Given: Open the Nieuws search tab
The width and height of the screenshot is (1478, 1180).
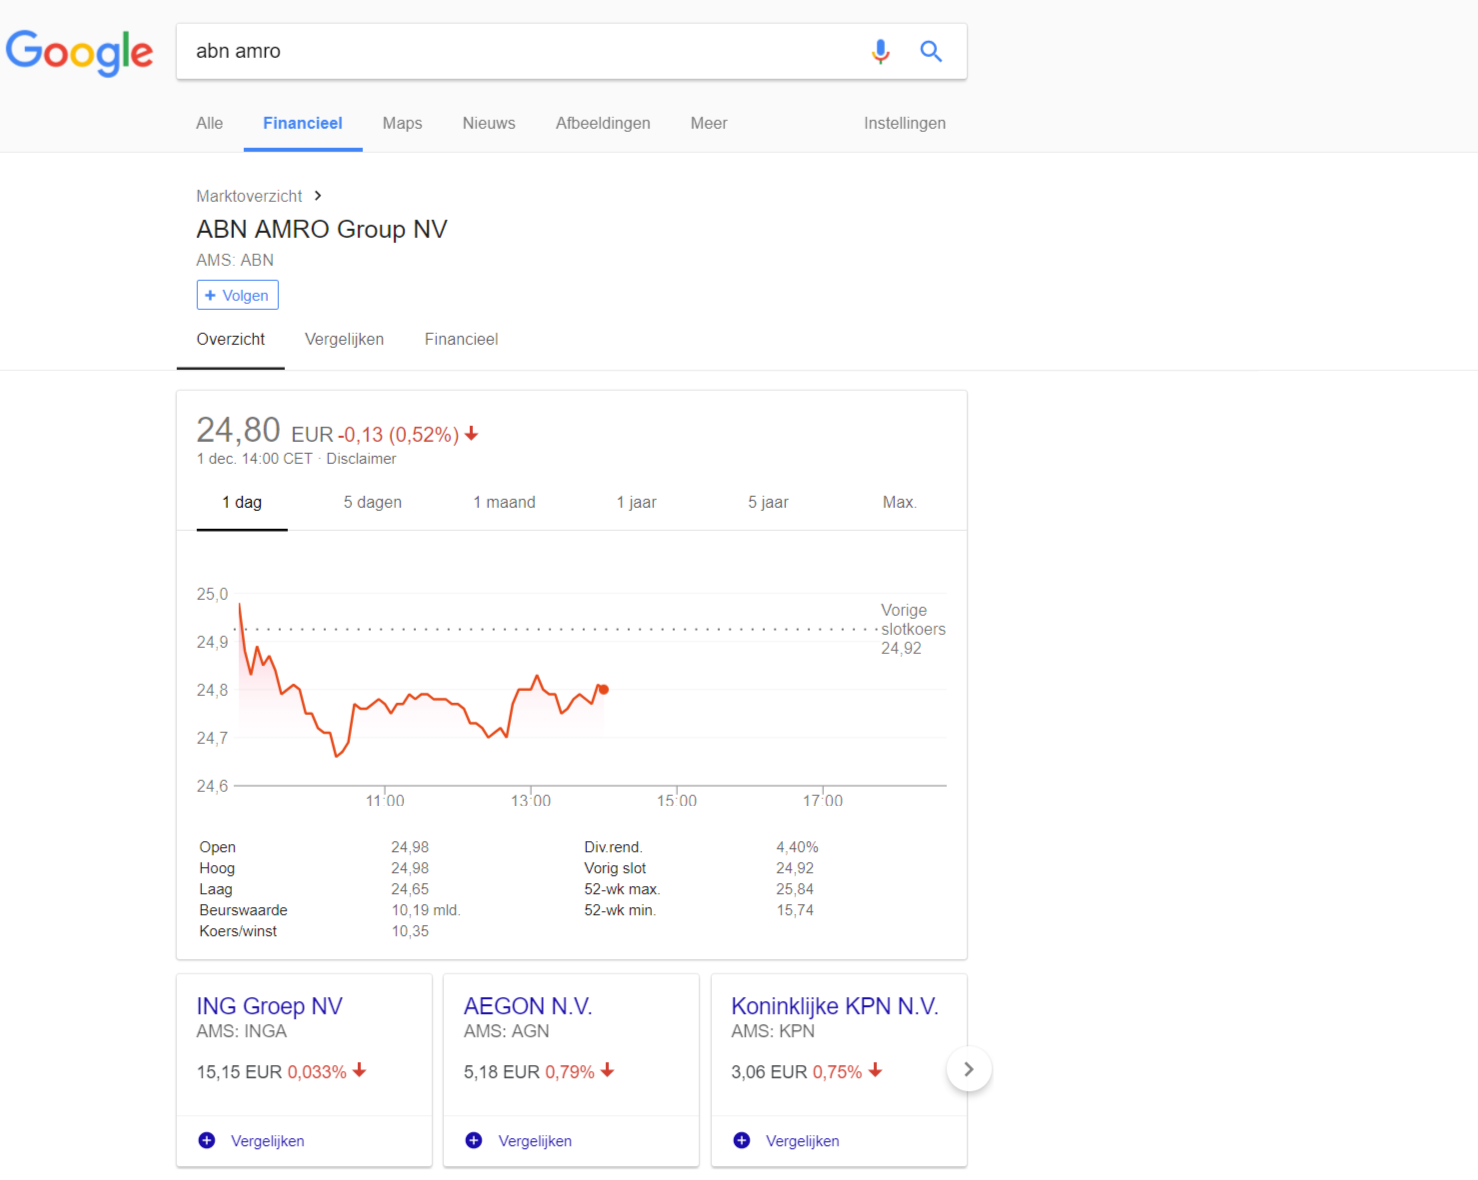Looking at the screenshot, I should [488, 123].
